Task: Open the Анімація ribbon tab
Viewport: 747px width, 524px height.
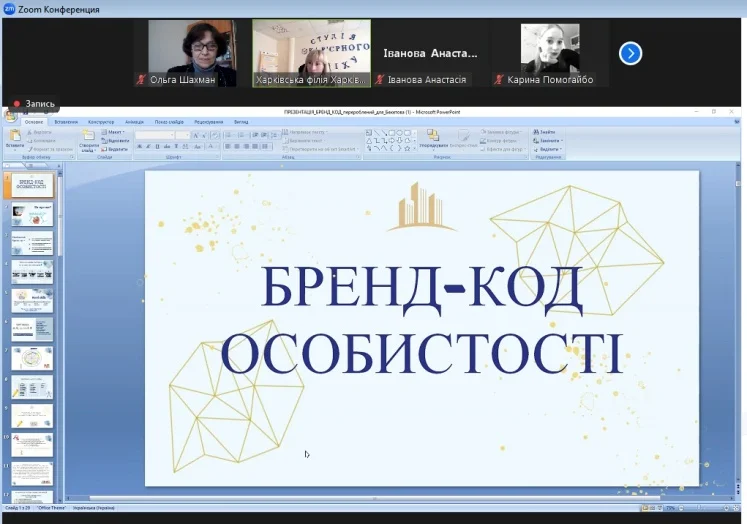Action: tap(135, 121)
